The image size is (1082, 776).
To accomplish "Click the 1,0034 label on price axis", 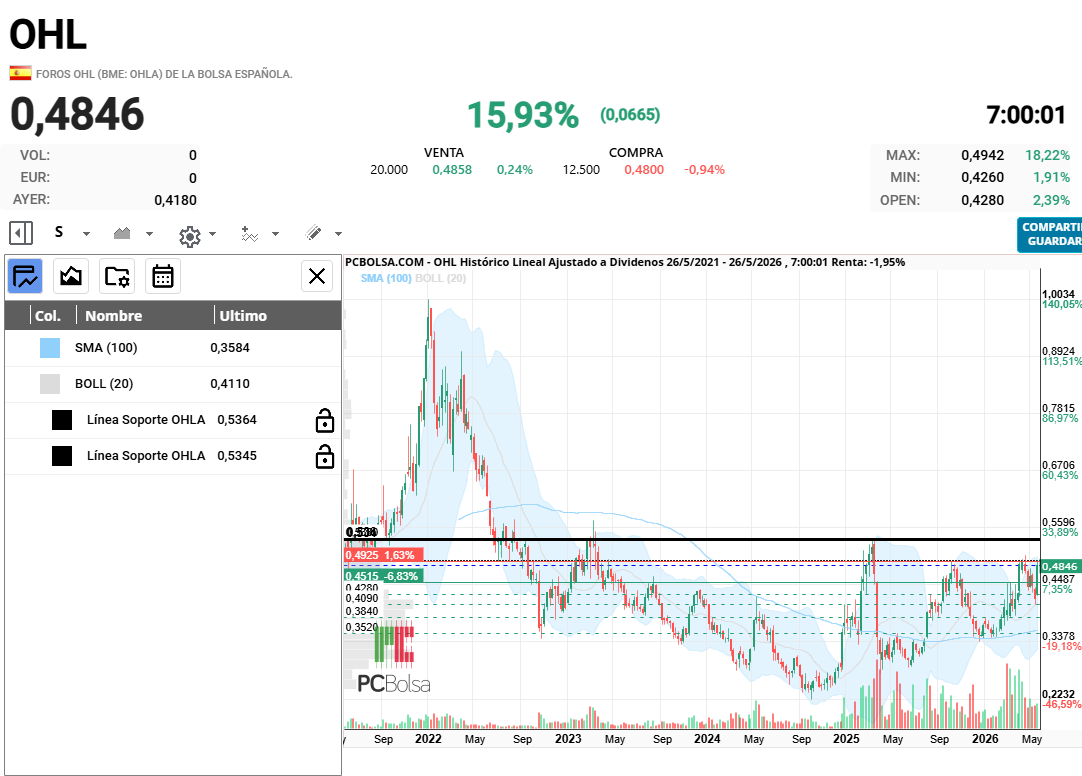I will point(1059,295).
